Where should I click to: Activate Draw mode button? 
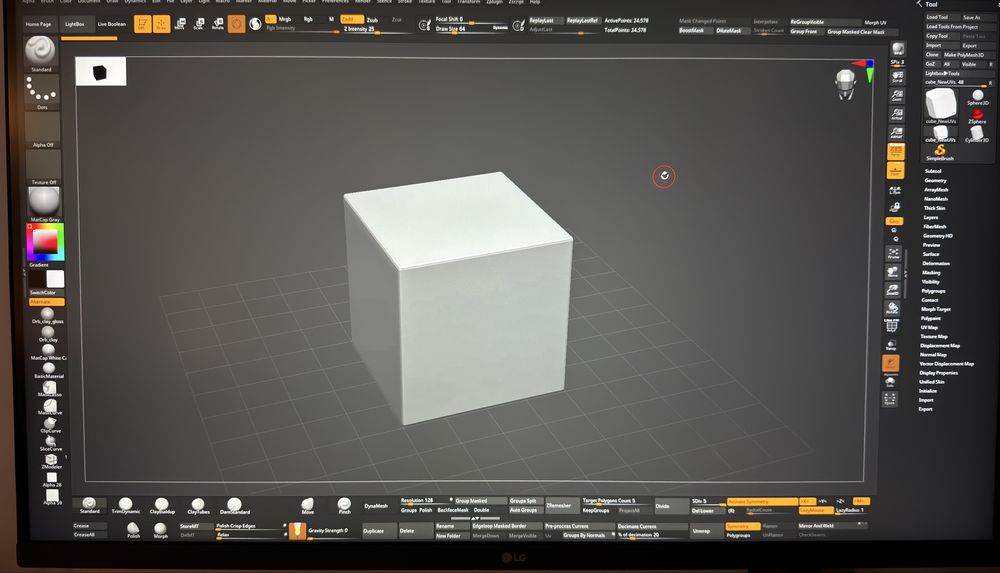[161, 24]
